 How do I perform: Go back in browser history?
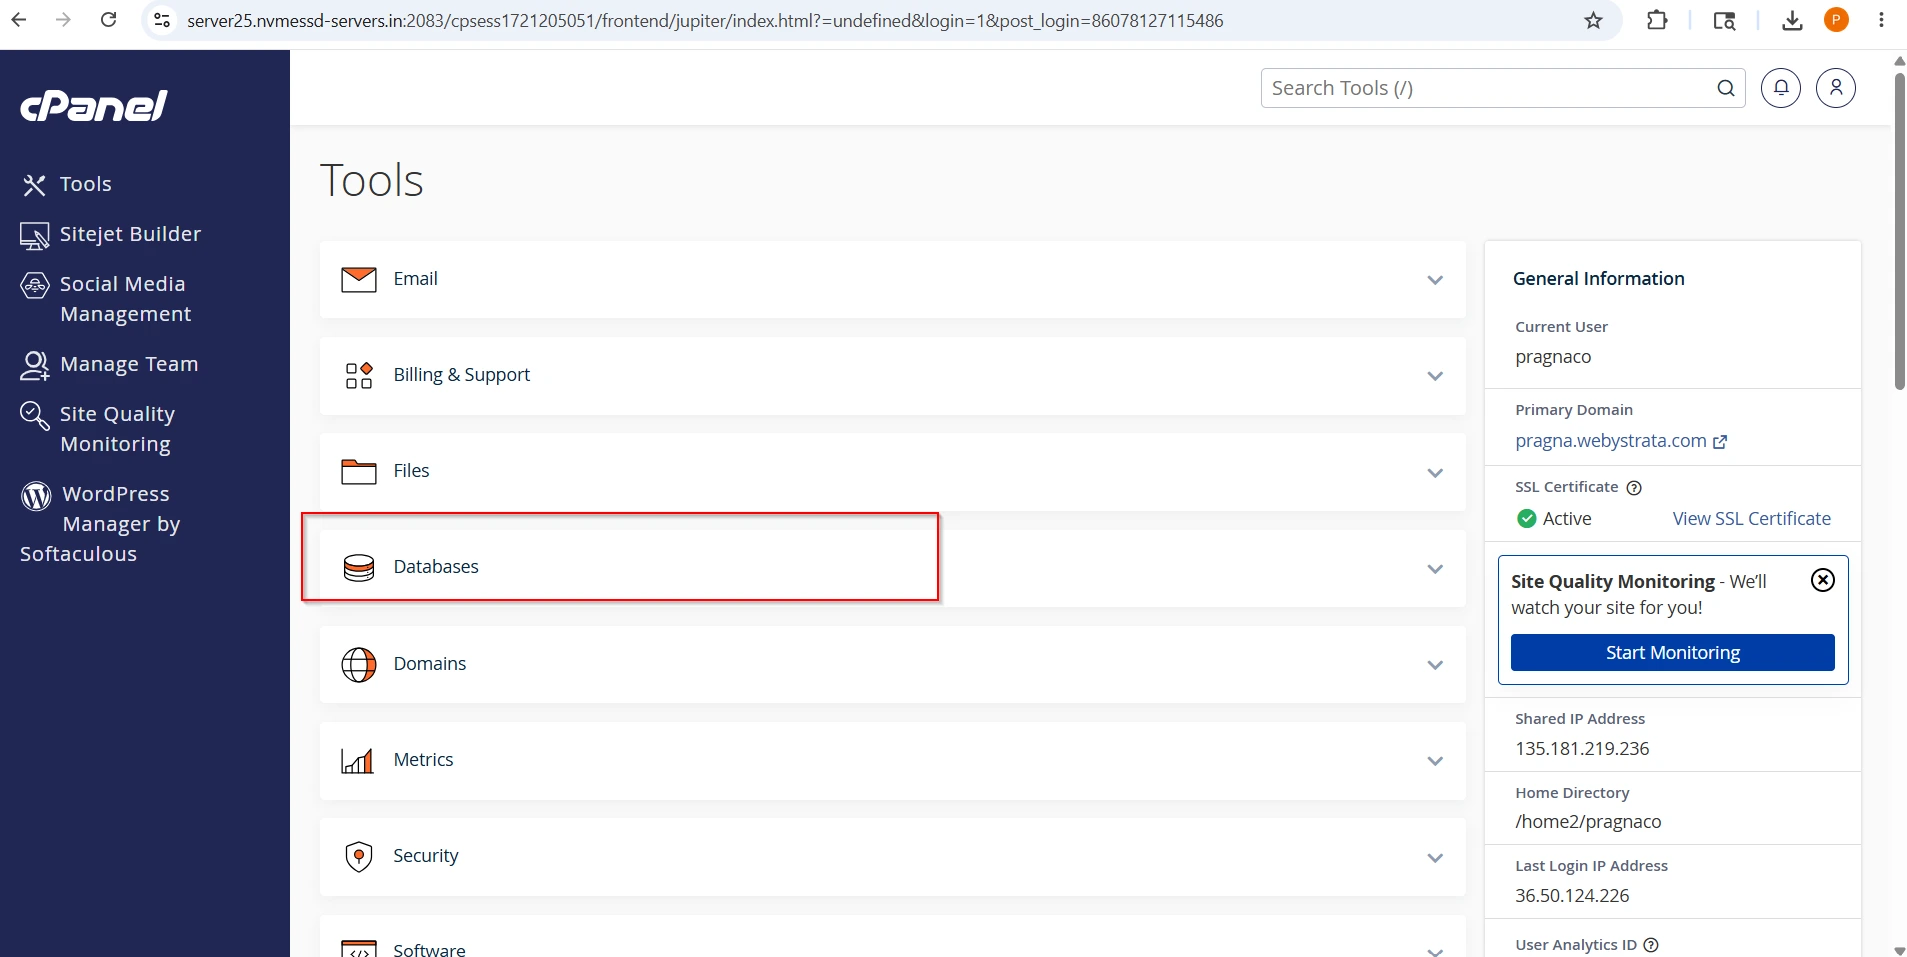tap(19, 20)
